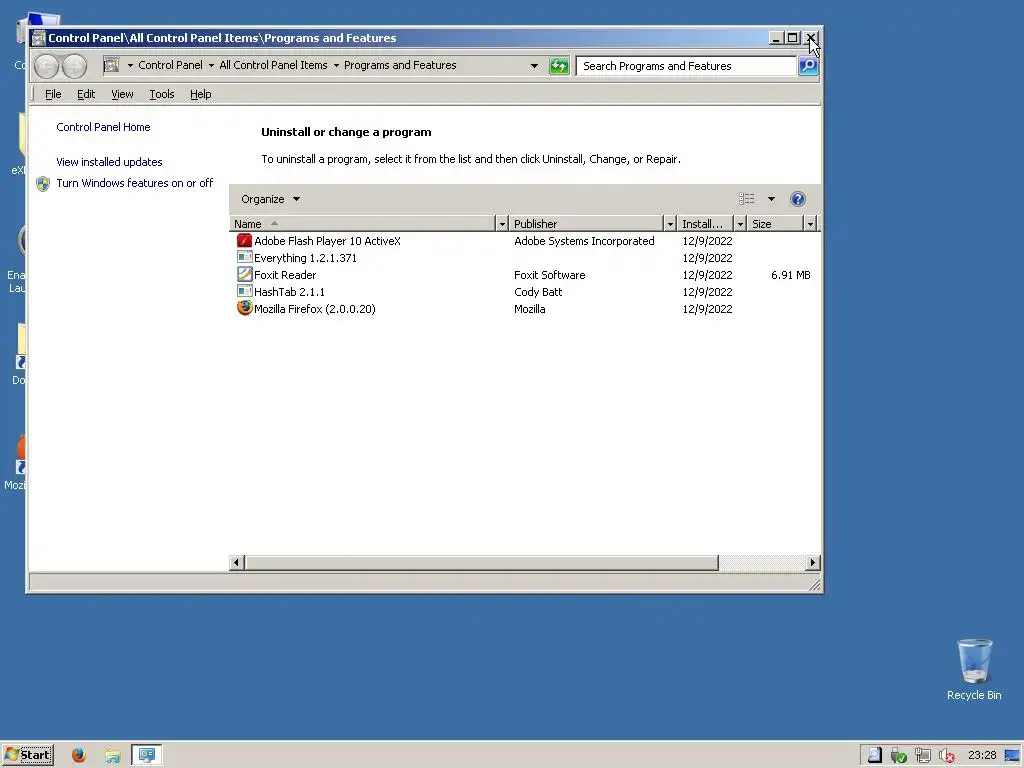Click the Control Panel icon in address bar
1024x768 pixels.
pyautogui.click(x=112, y=65)
